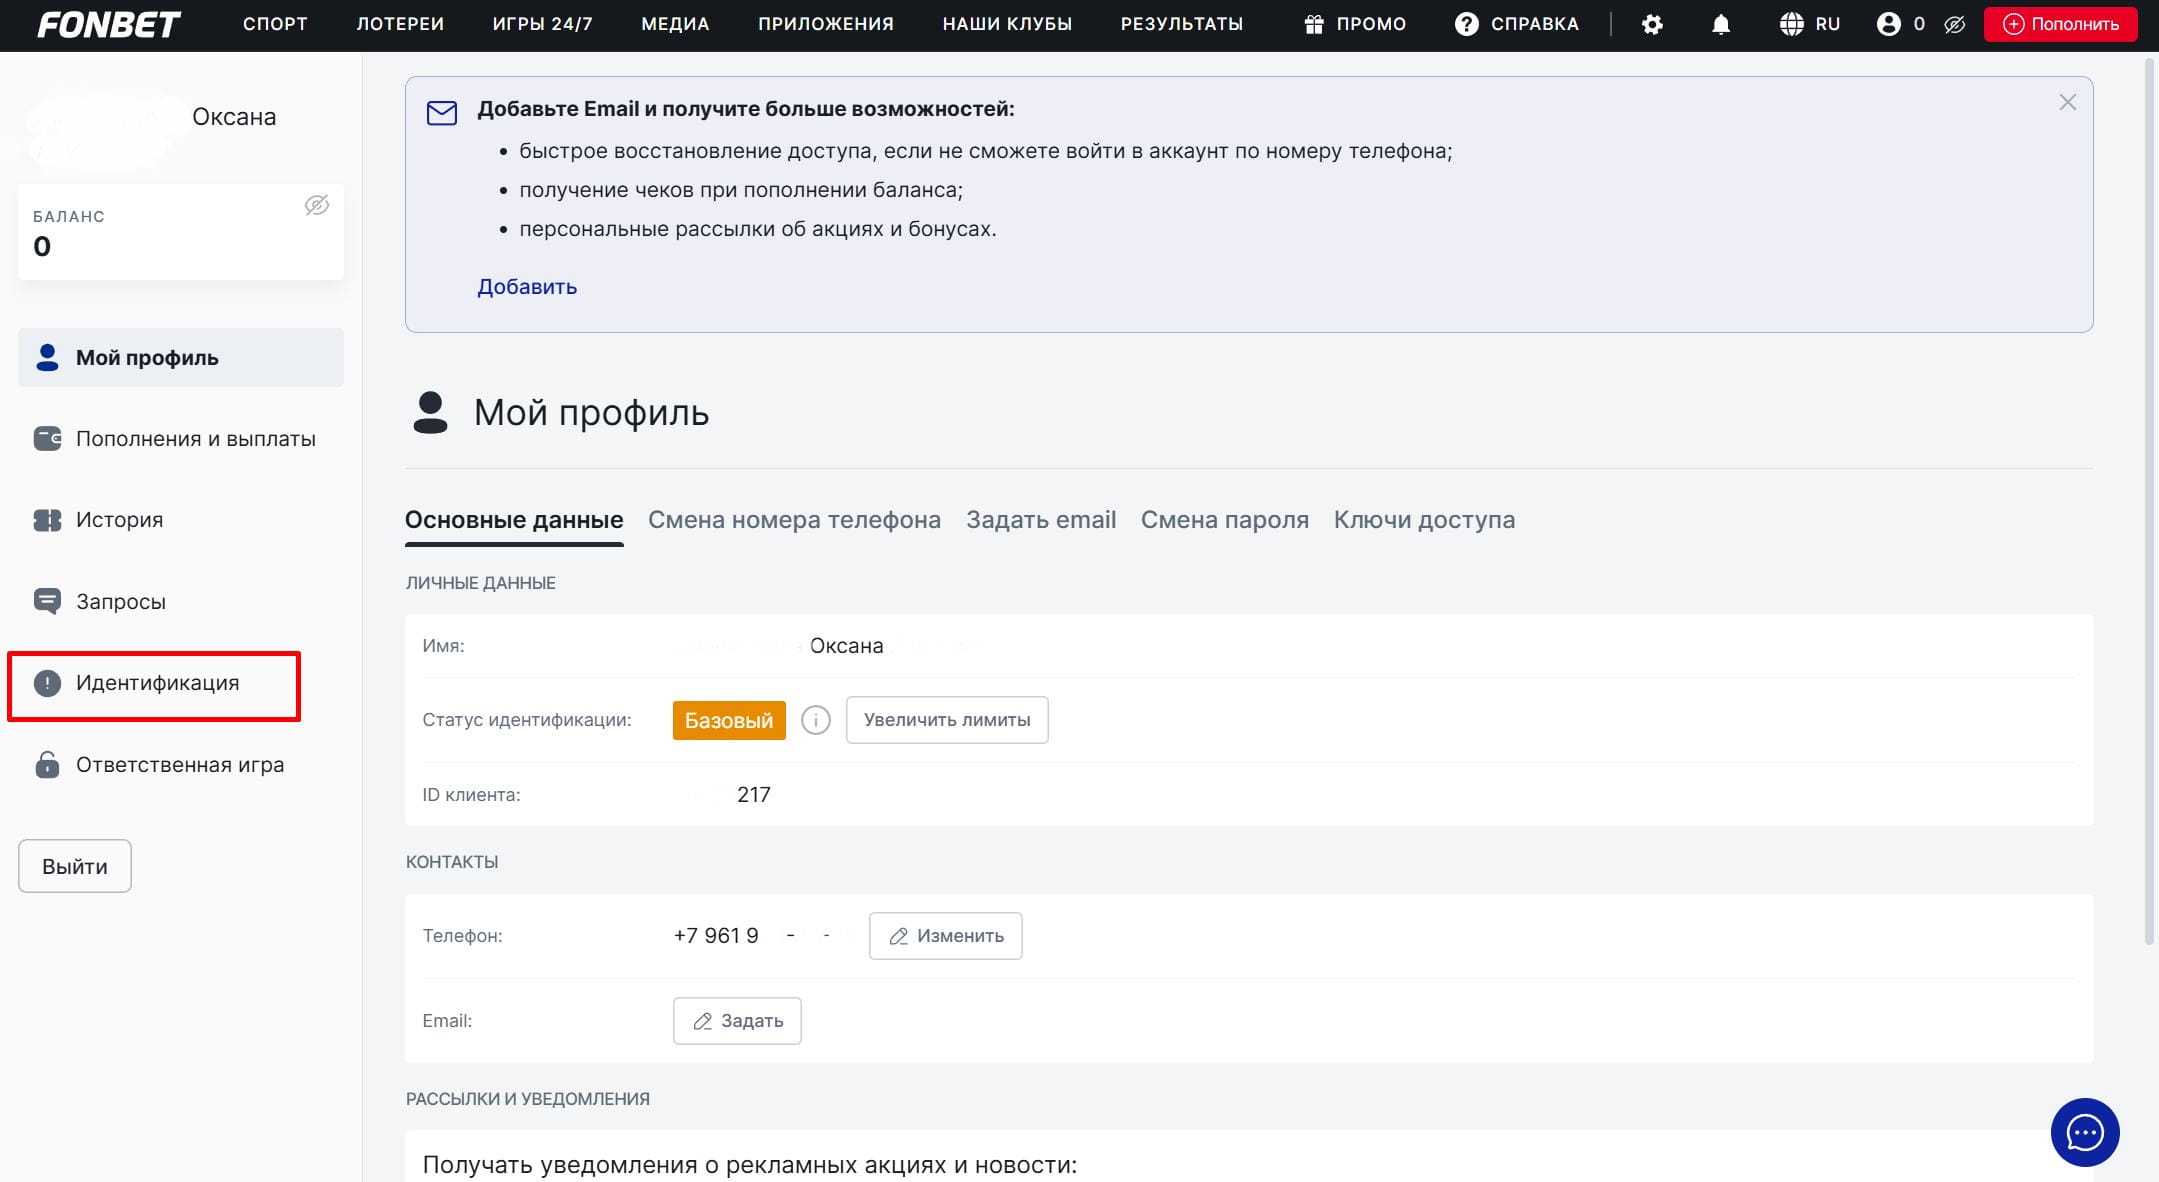Image resolution: width=2159 pixels, height=1182 pixels.
Task: Select Мой профиль in sidebar
Action: point(181,357)
